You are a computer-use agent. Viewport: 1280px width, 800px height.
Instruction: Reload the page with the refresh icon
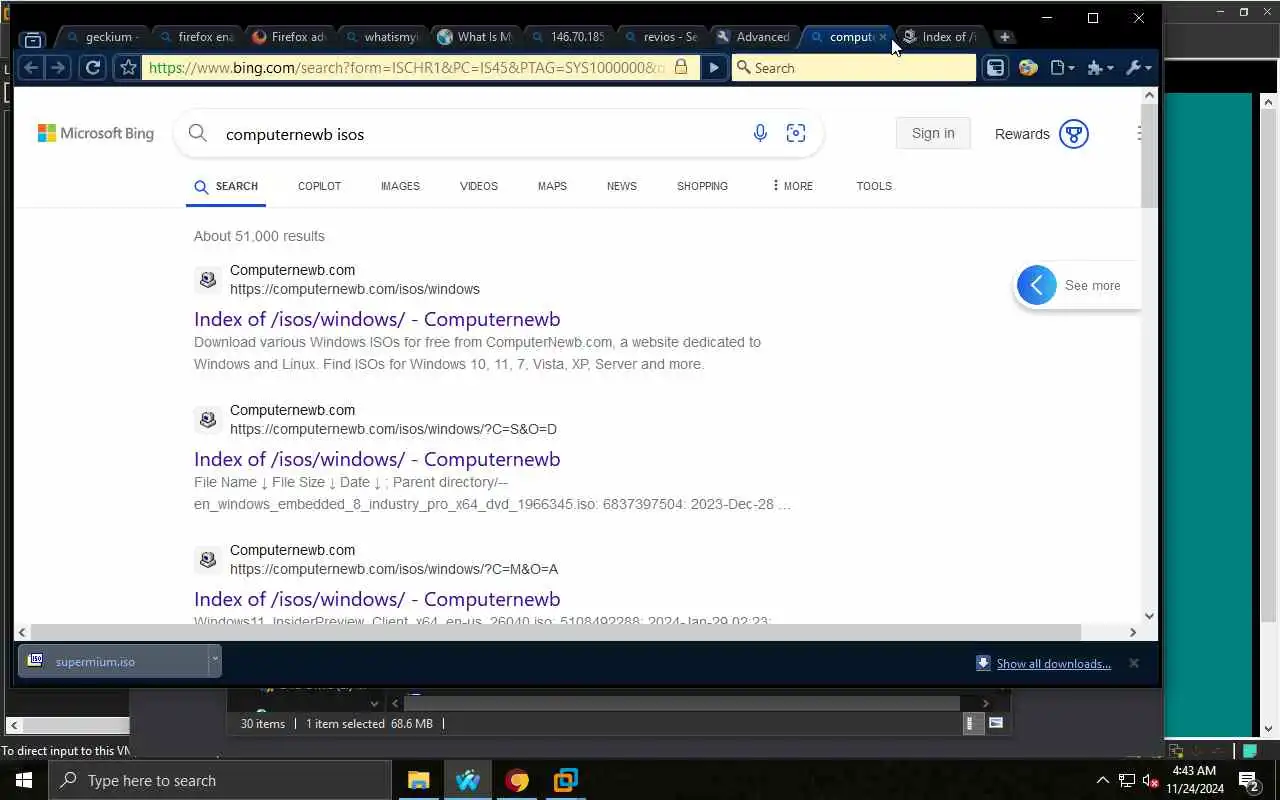coord(93,67)
